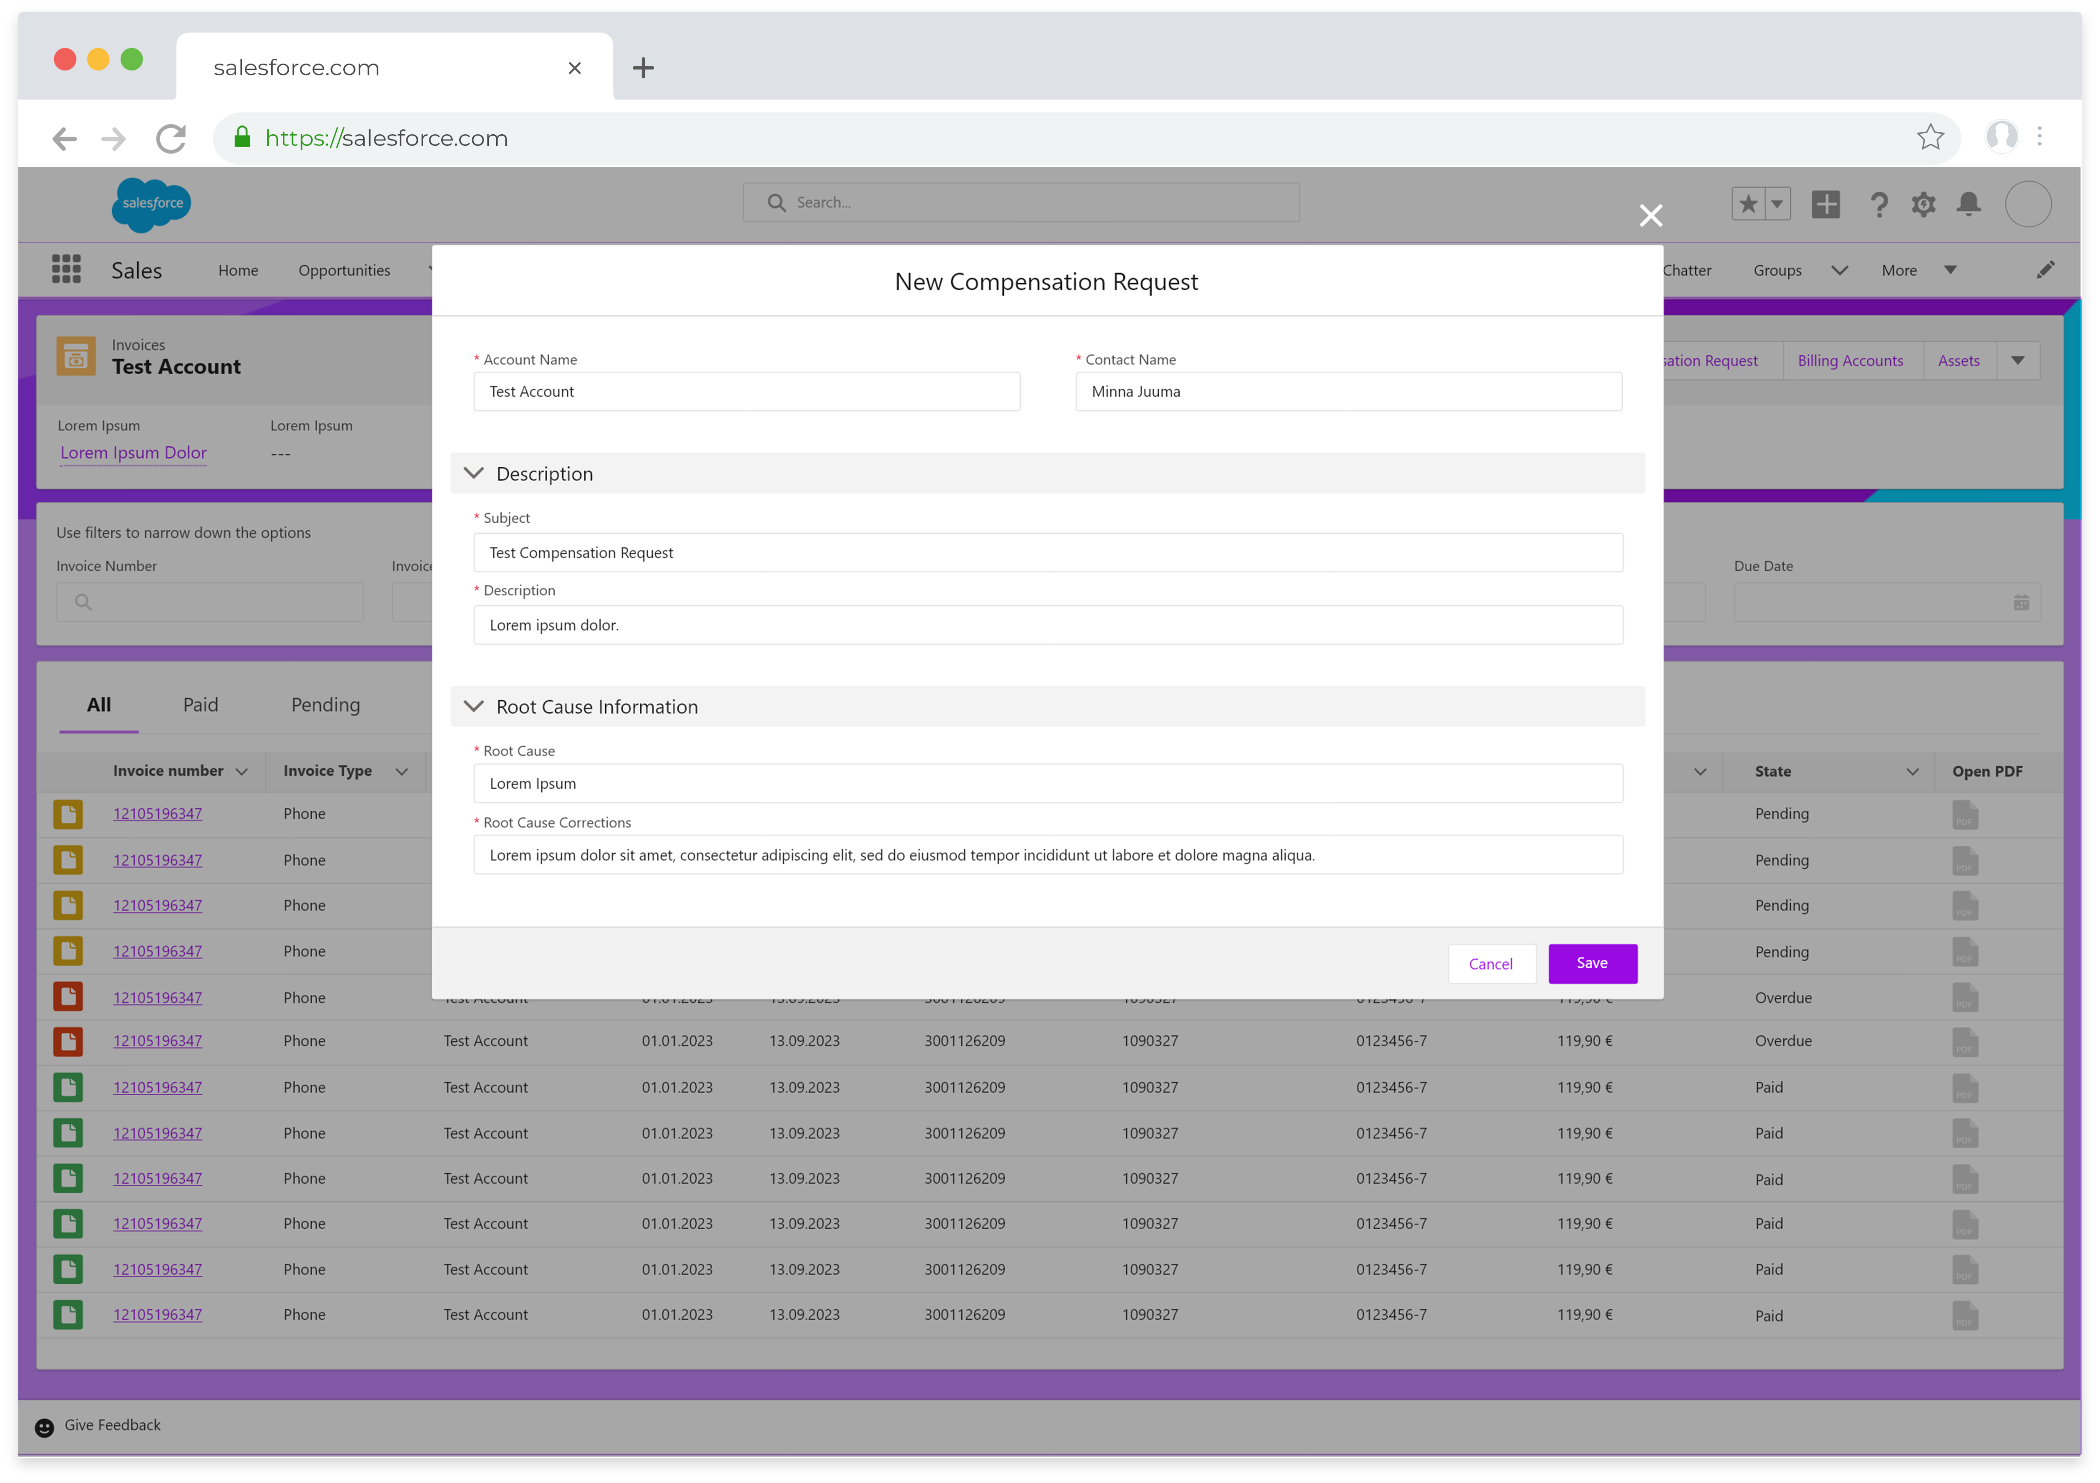Click the Save button
The width and height of the screenshot is (2100, 1483).
pyautogui.click(x=1592, y=963)
